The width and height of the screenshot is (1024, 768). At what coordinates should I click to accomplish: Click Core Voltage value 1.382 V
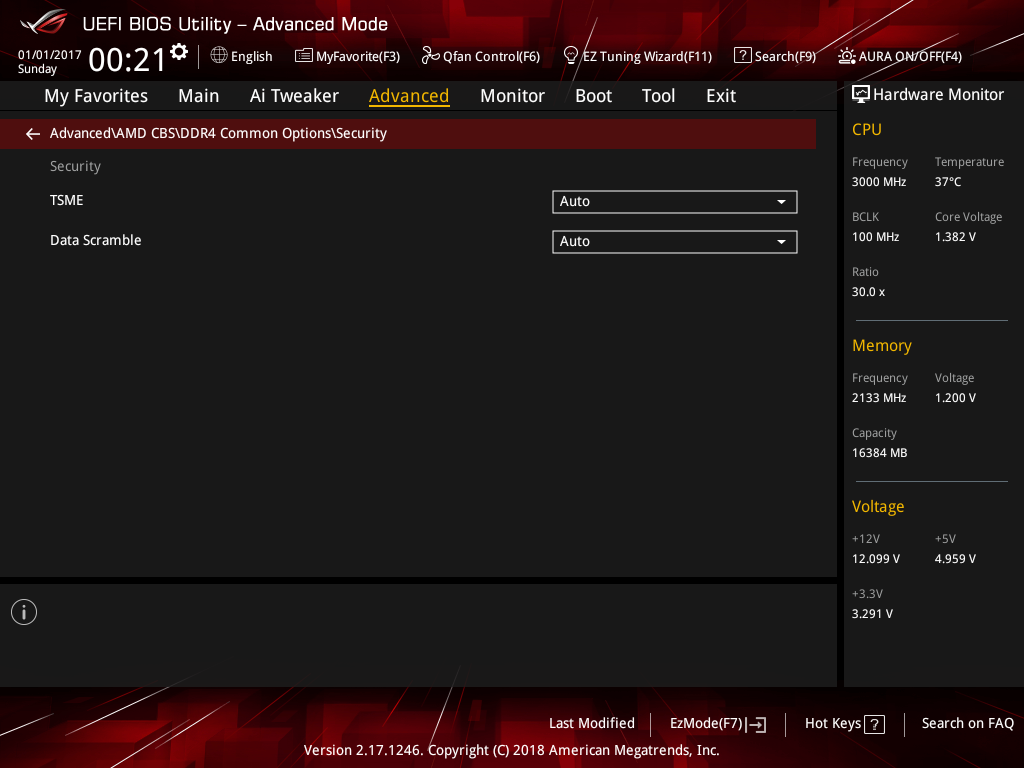955,237
